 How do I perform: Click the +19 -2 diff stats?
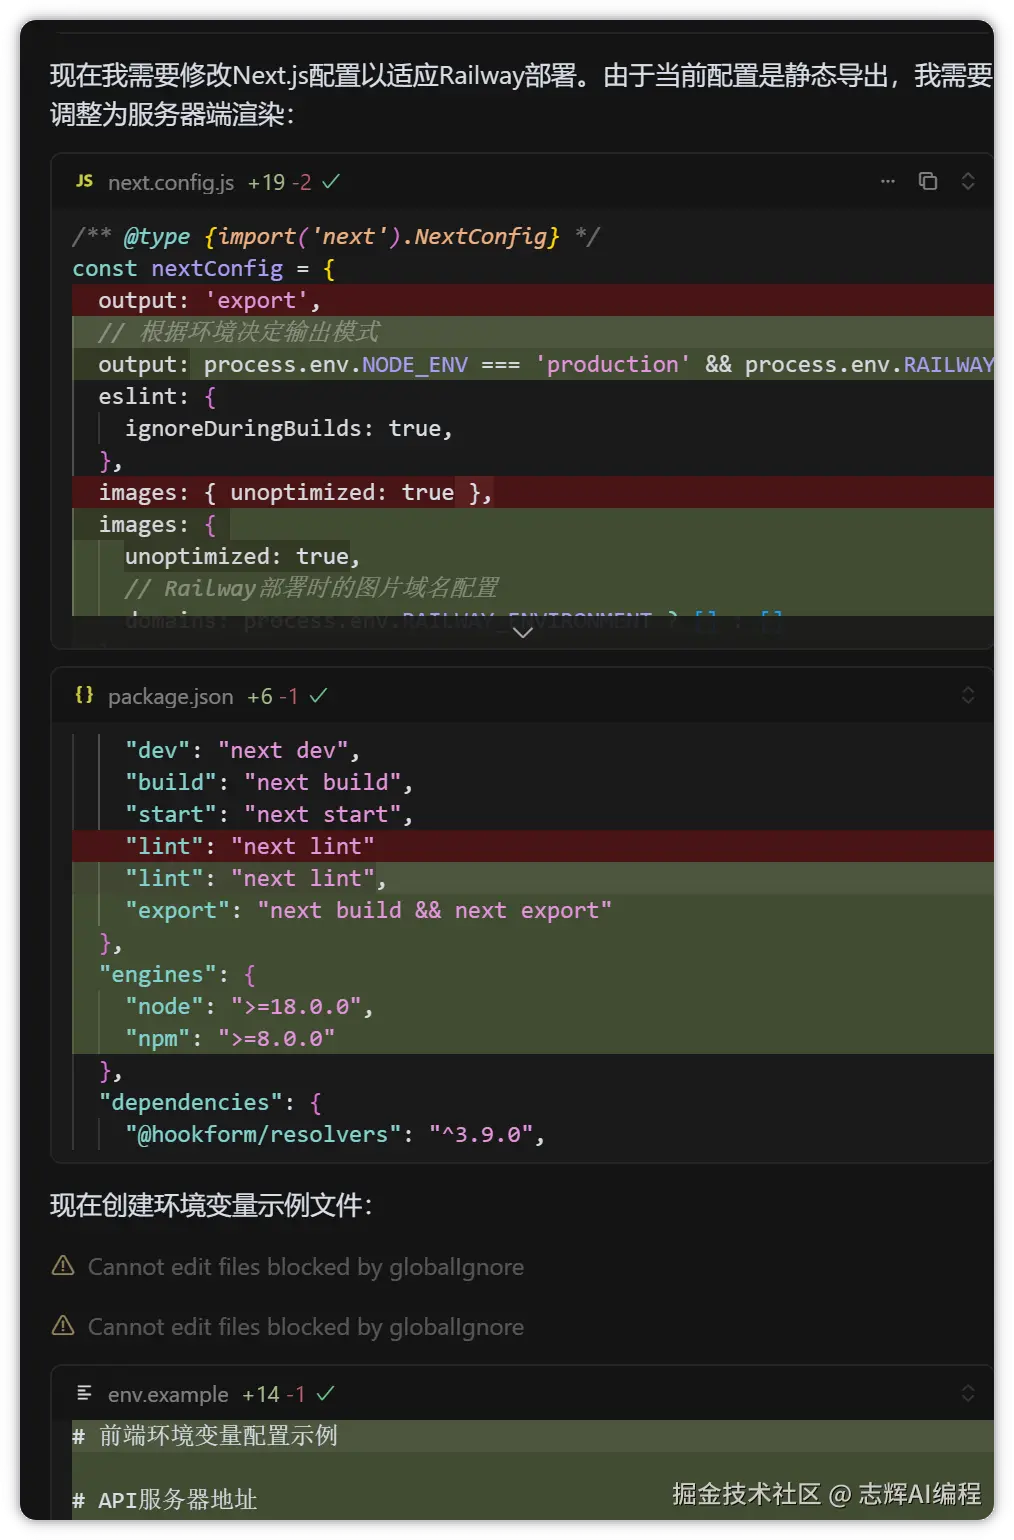point(279,182)
